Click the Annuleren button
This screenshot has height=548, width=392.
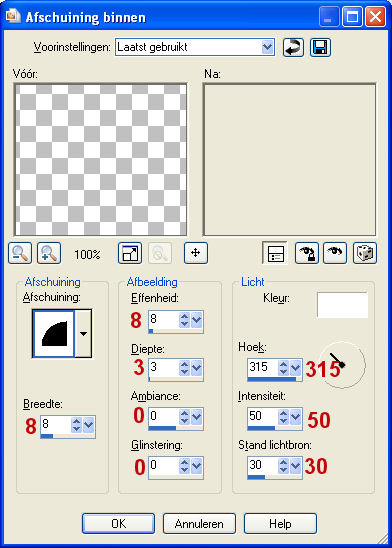click(x=199, y=524)
